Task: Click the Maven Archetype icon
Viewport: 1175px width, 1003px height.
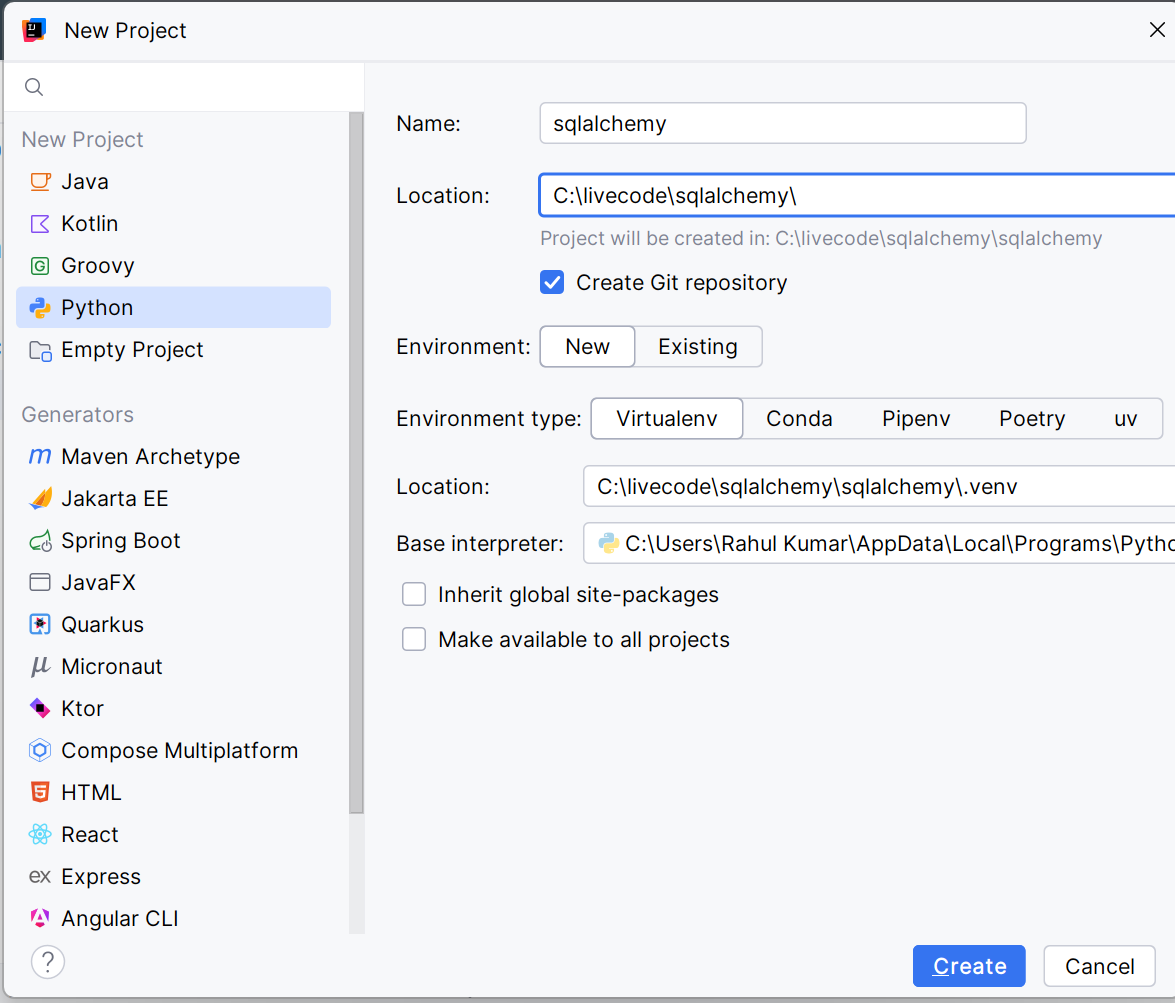Action: (x=40, y=457)
